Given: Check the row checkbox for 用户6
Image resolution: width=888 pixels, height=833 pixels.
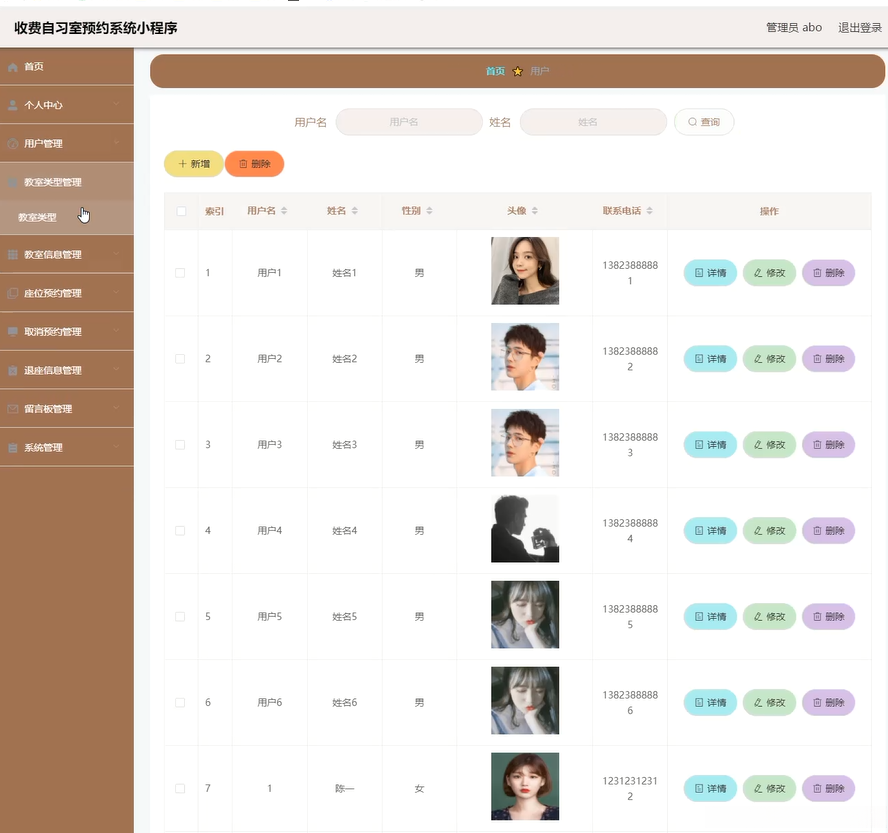Looking at the screenshot, I should pos(180,703).
